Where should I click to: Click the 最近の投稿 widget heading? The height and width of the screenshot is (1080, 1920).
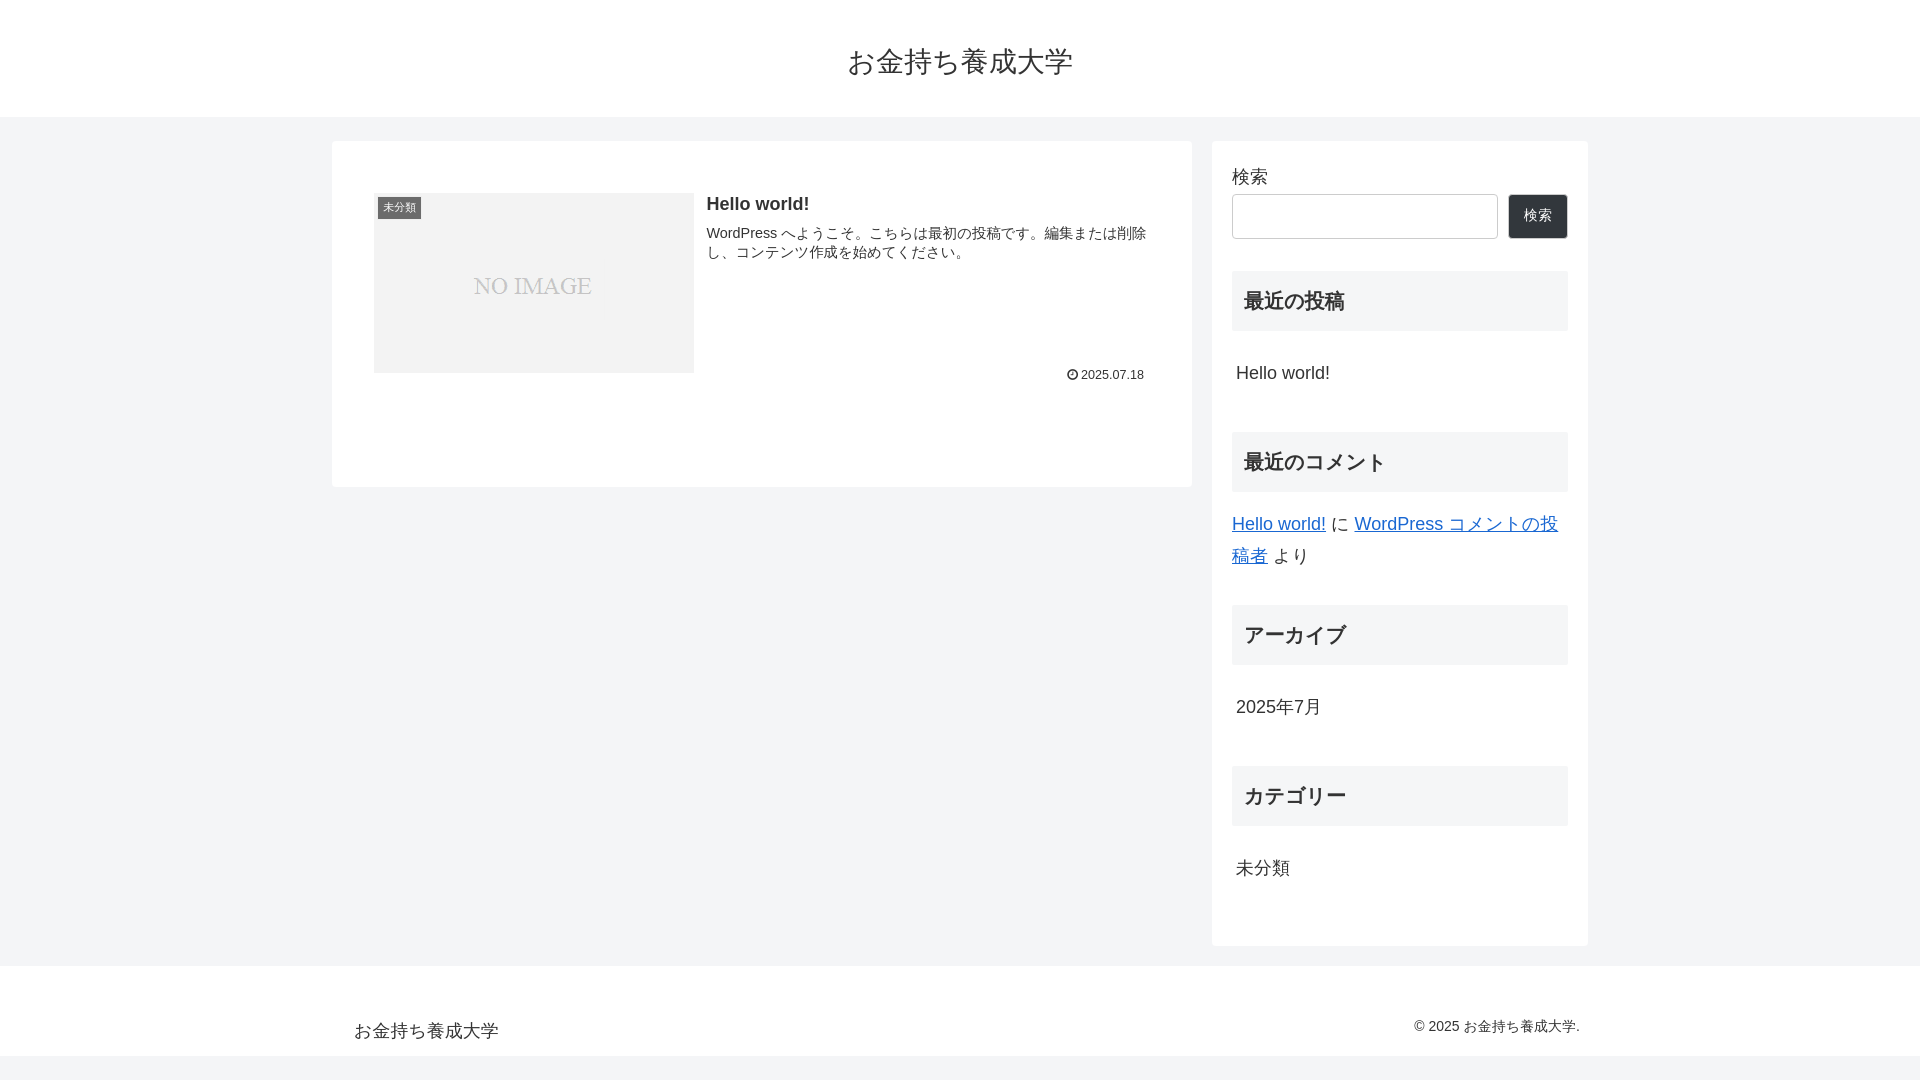click(1400, 301)
